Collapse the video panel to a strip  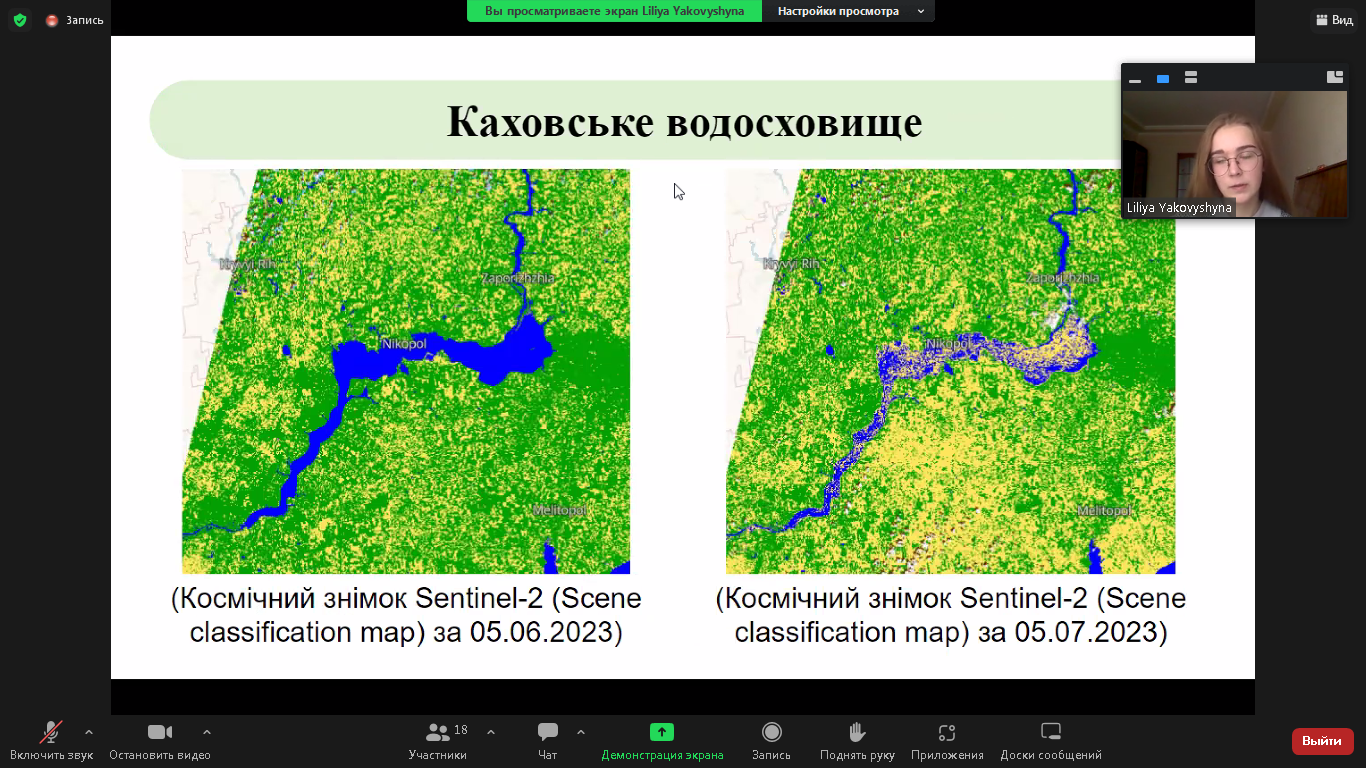tap(1135, 78)
